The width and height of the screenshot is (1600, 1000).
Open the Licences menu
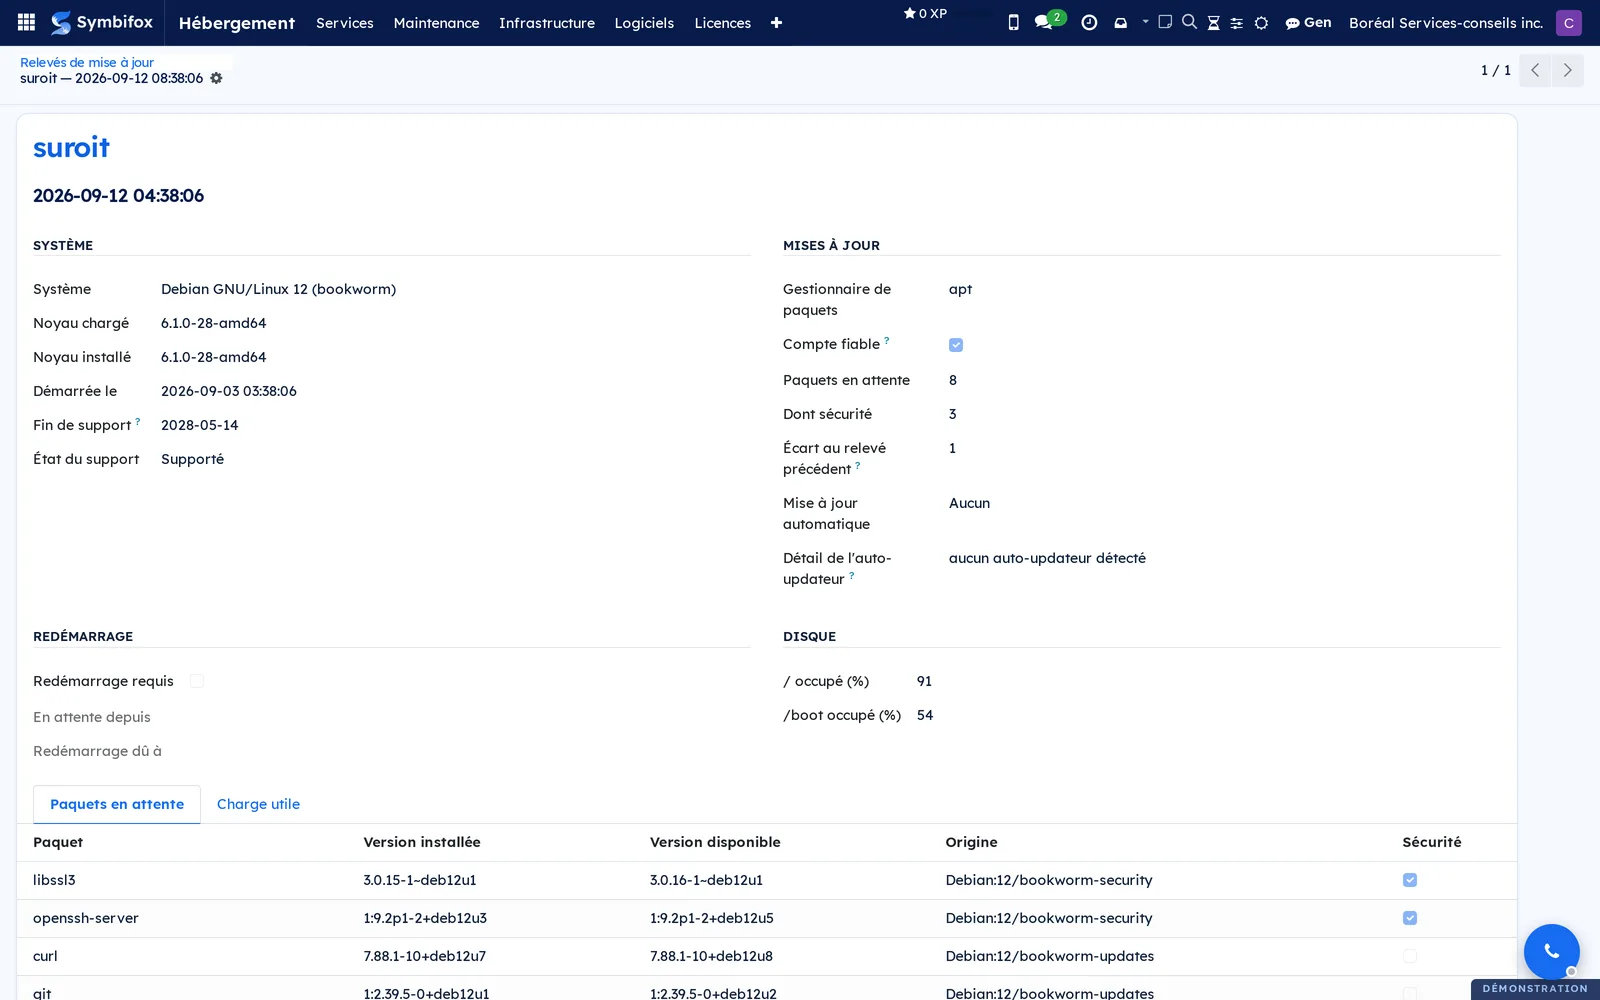point(723,22)
